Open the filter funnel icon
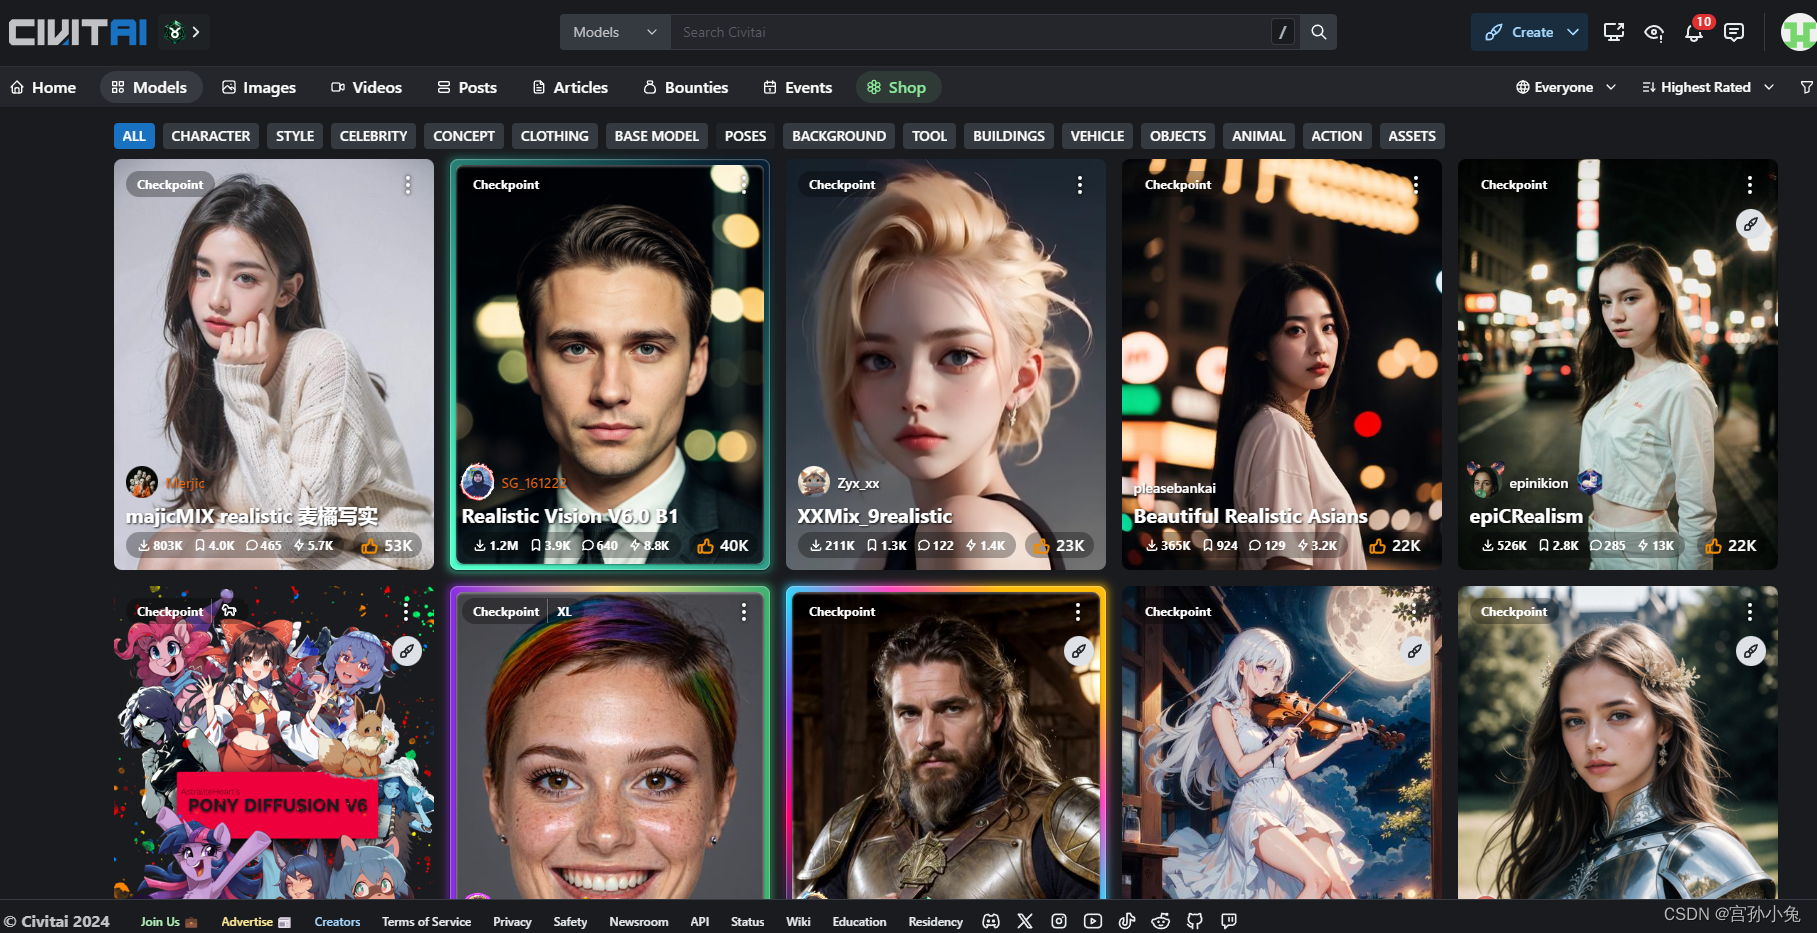The image size is (1817, 933). 1806,87
